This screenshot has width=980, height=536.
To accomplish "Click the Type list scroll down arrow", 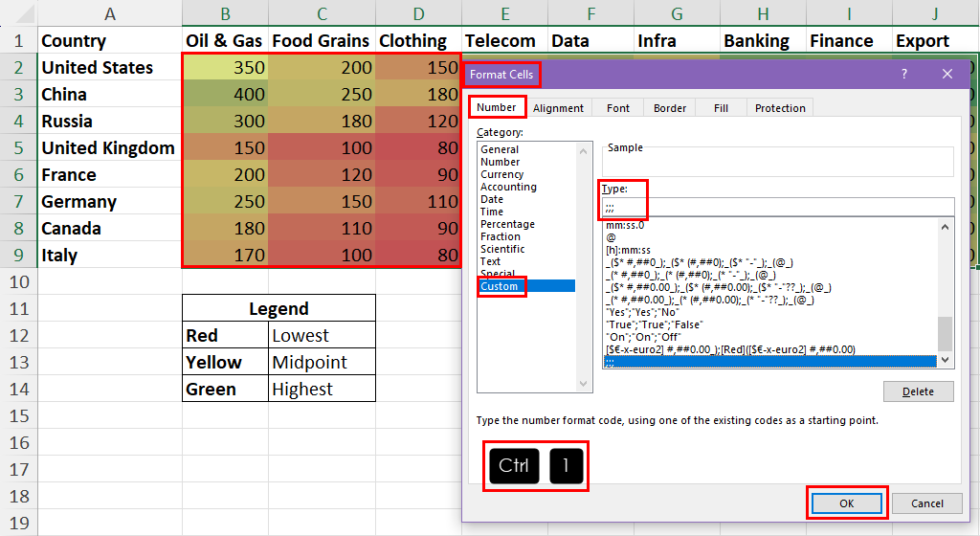I will coord(945,360).
